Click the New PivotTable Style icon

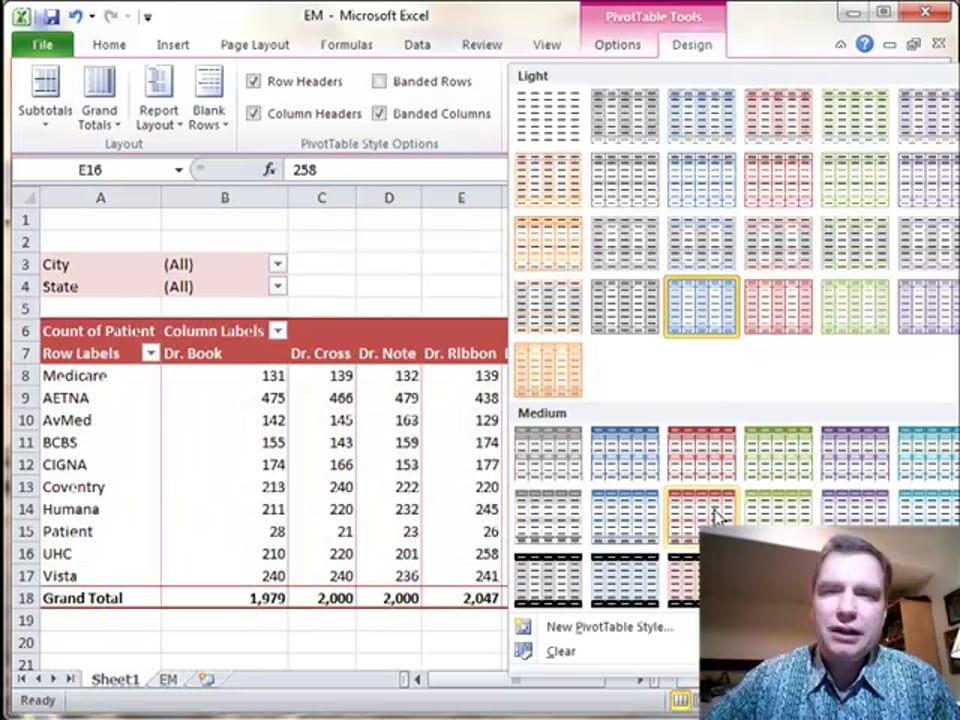(523, 626)
